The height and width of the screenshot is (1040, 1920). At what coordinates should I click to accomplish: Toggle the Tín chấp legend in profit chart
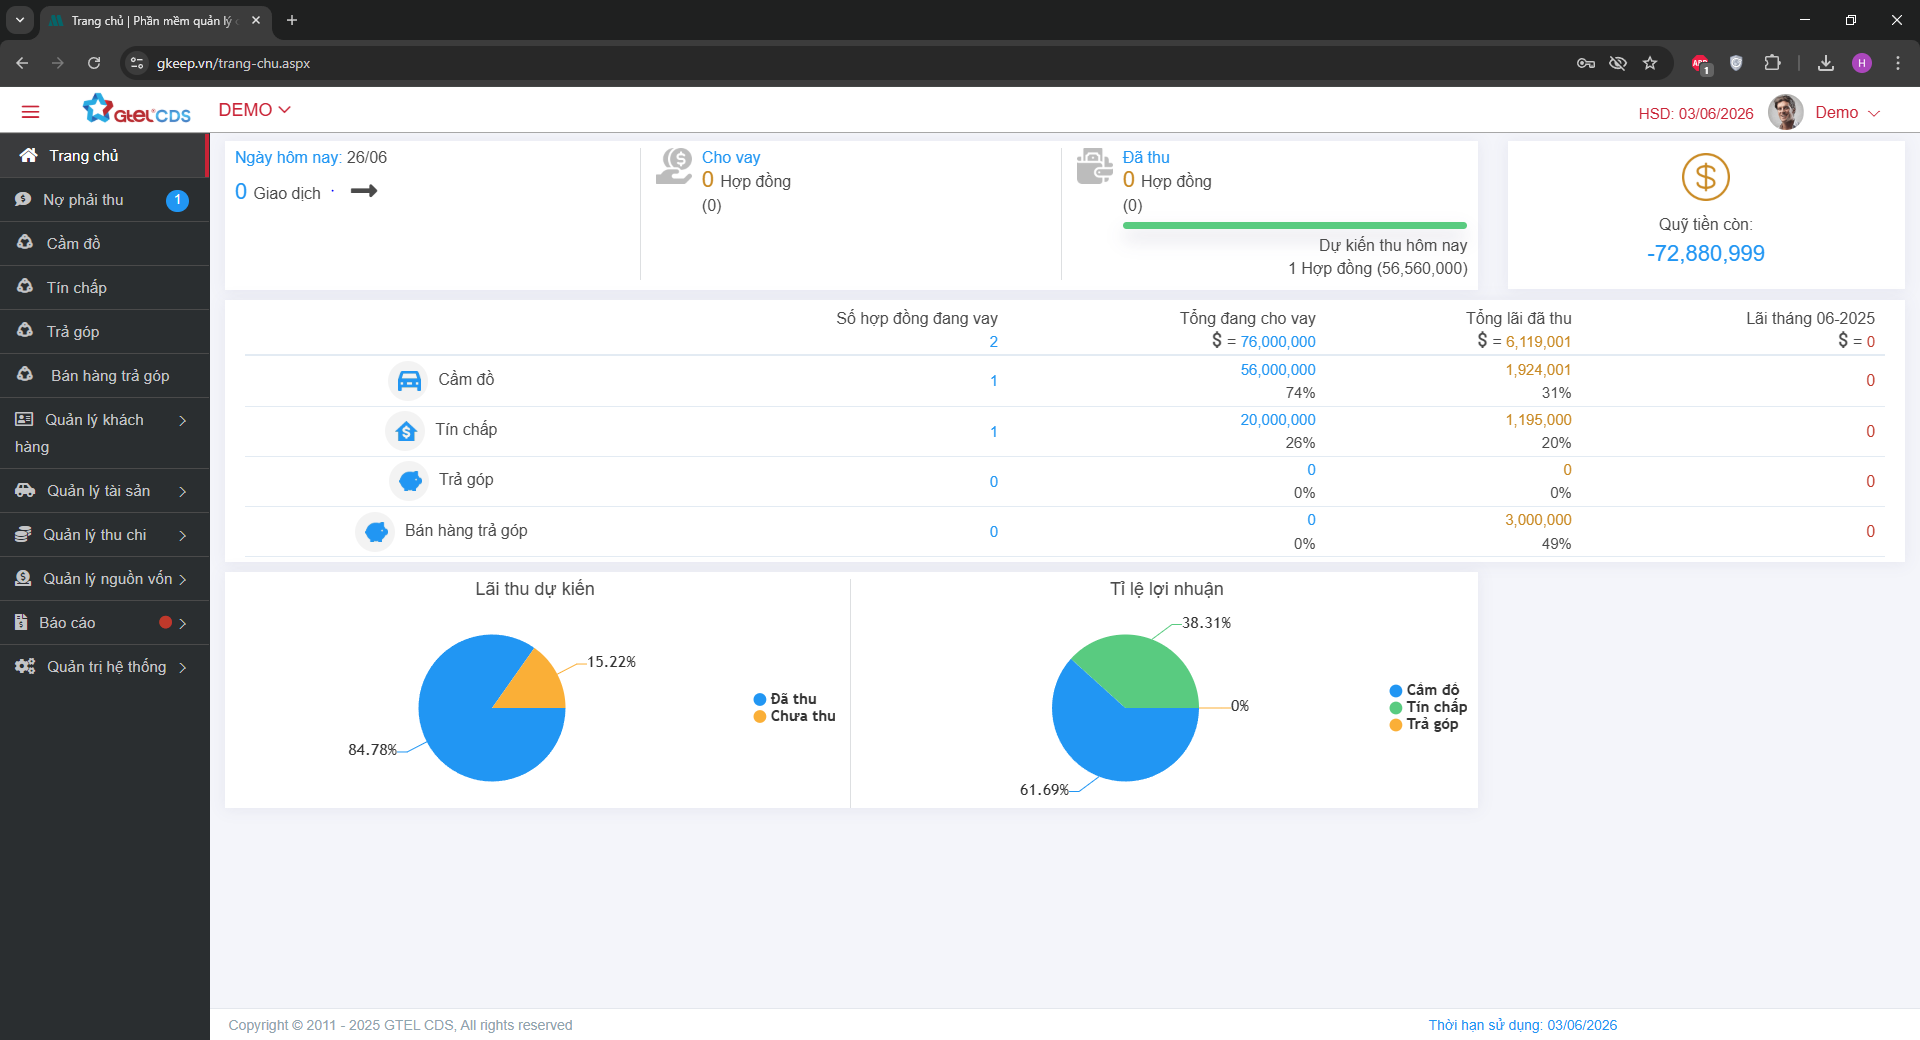pos(1428,707)
